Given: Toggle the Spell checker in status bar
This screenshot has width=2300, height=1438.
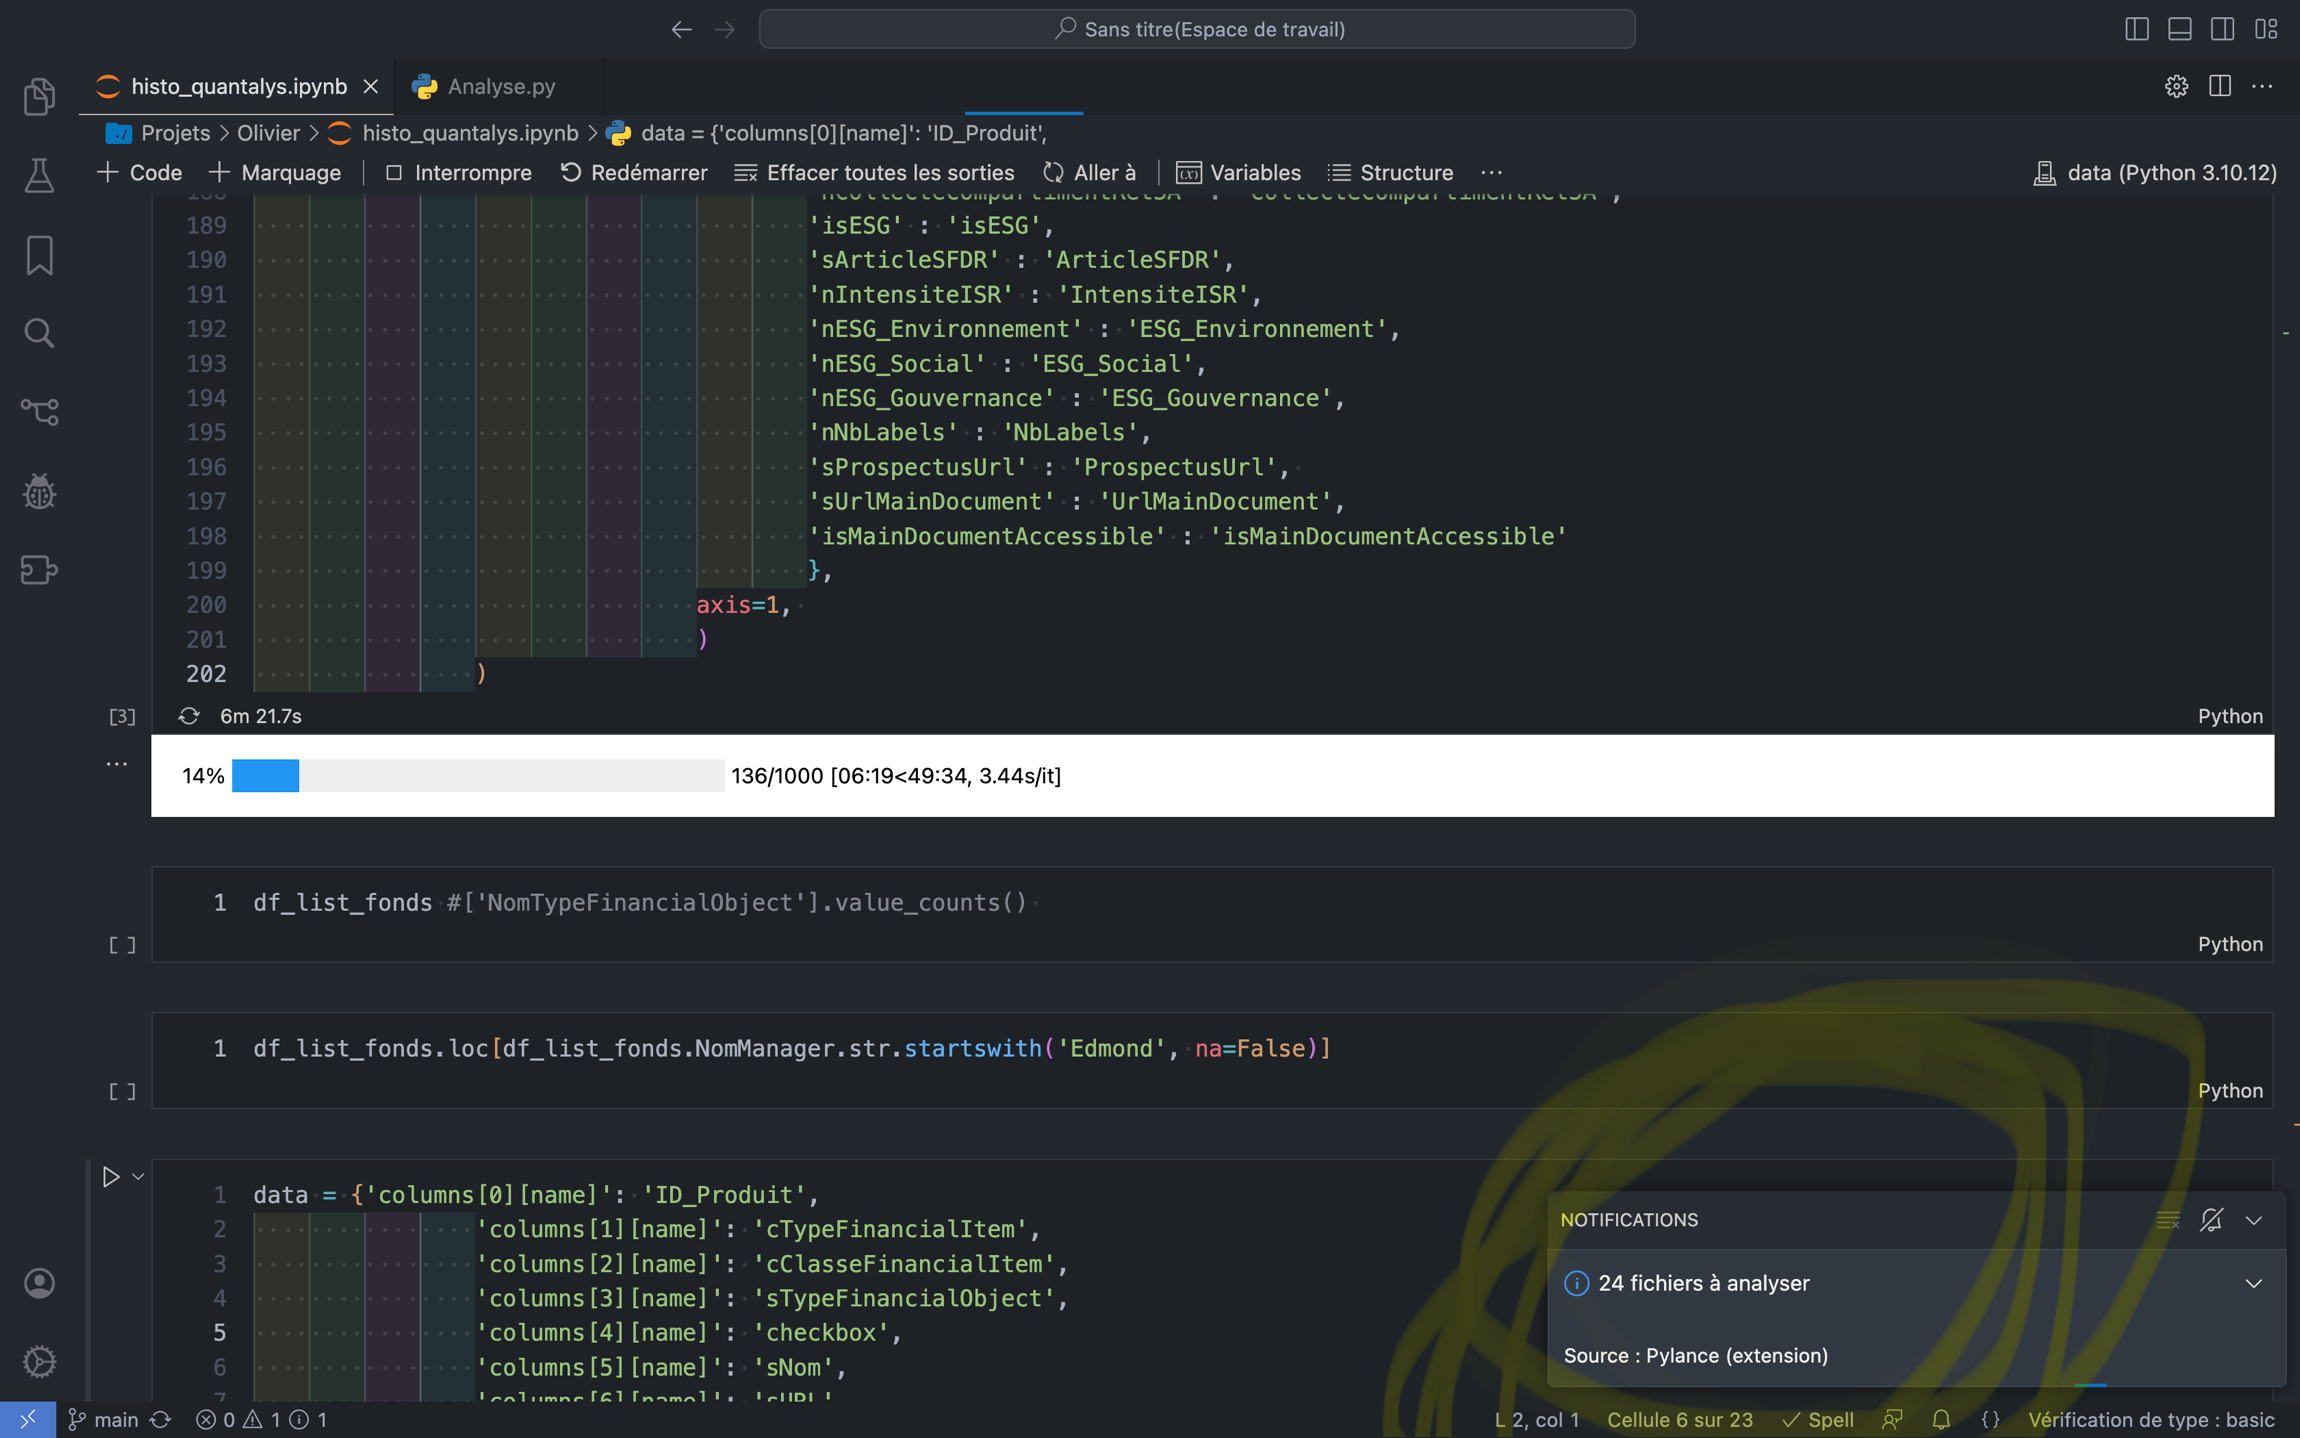Looking at the screenshot, I should (1820, 1419).
